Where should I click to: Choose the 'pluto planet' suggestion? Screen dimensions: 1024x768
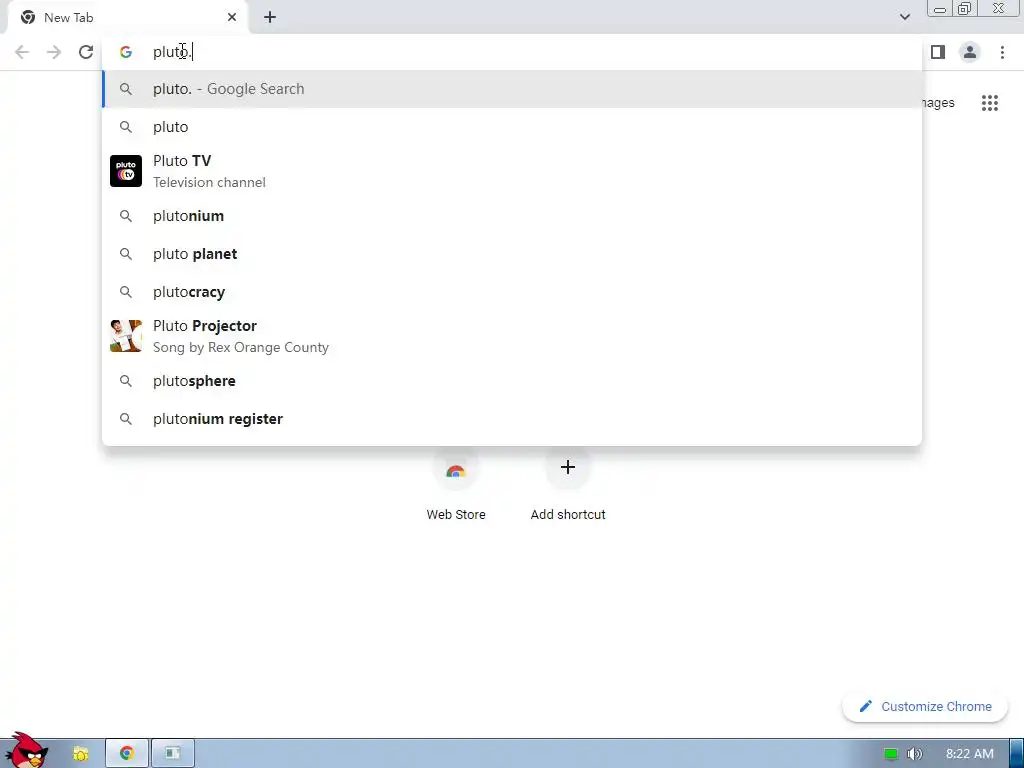pos(512,254)
